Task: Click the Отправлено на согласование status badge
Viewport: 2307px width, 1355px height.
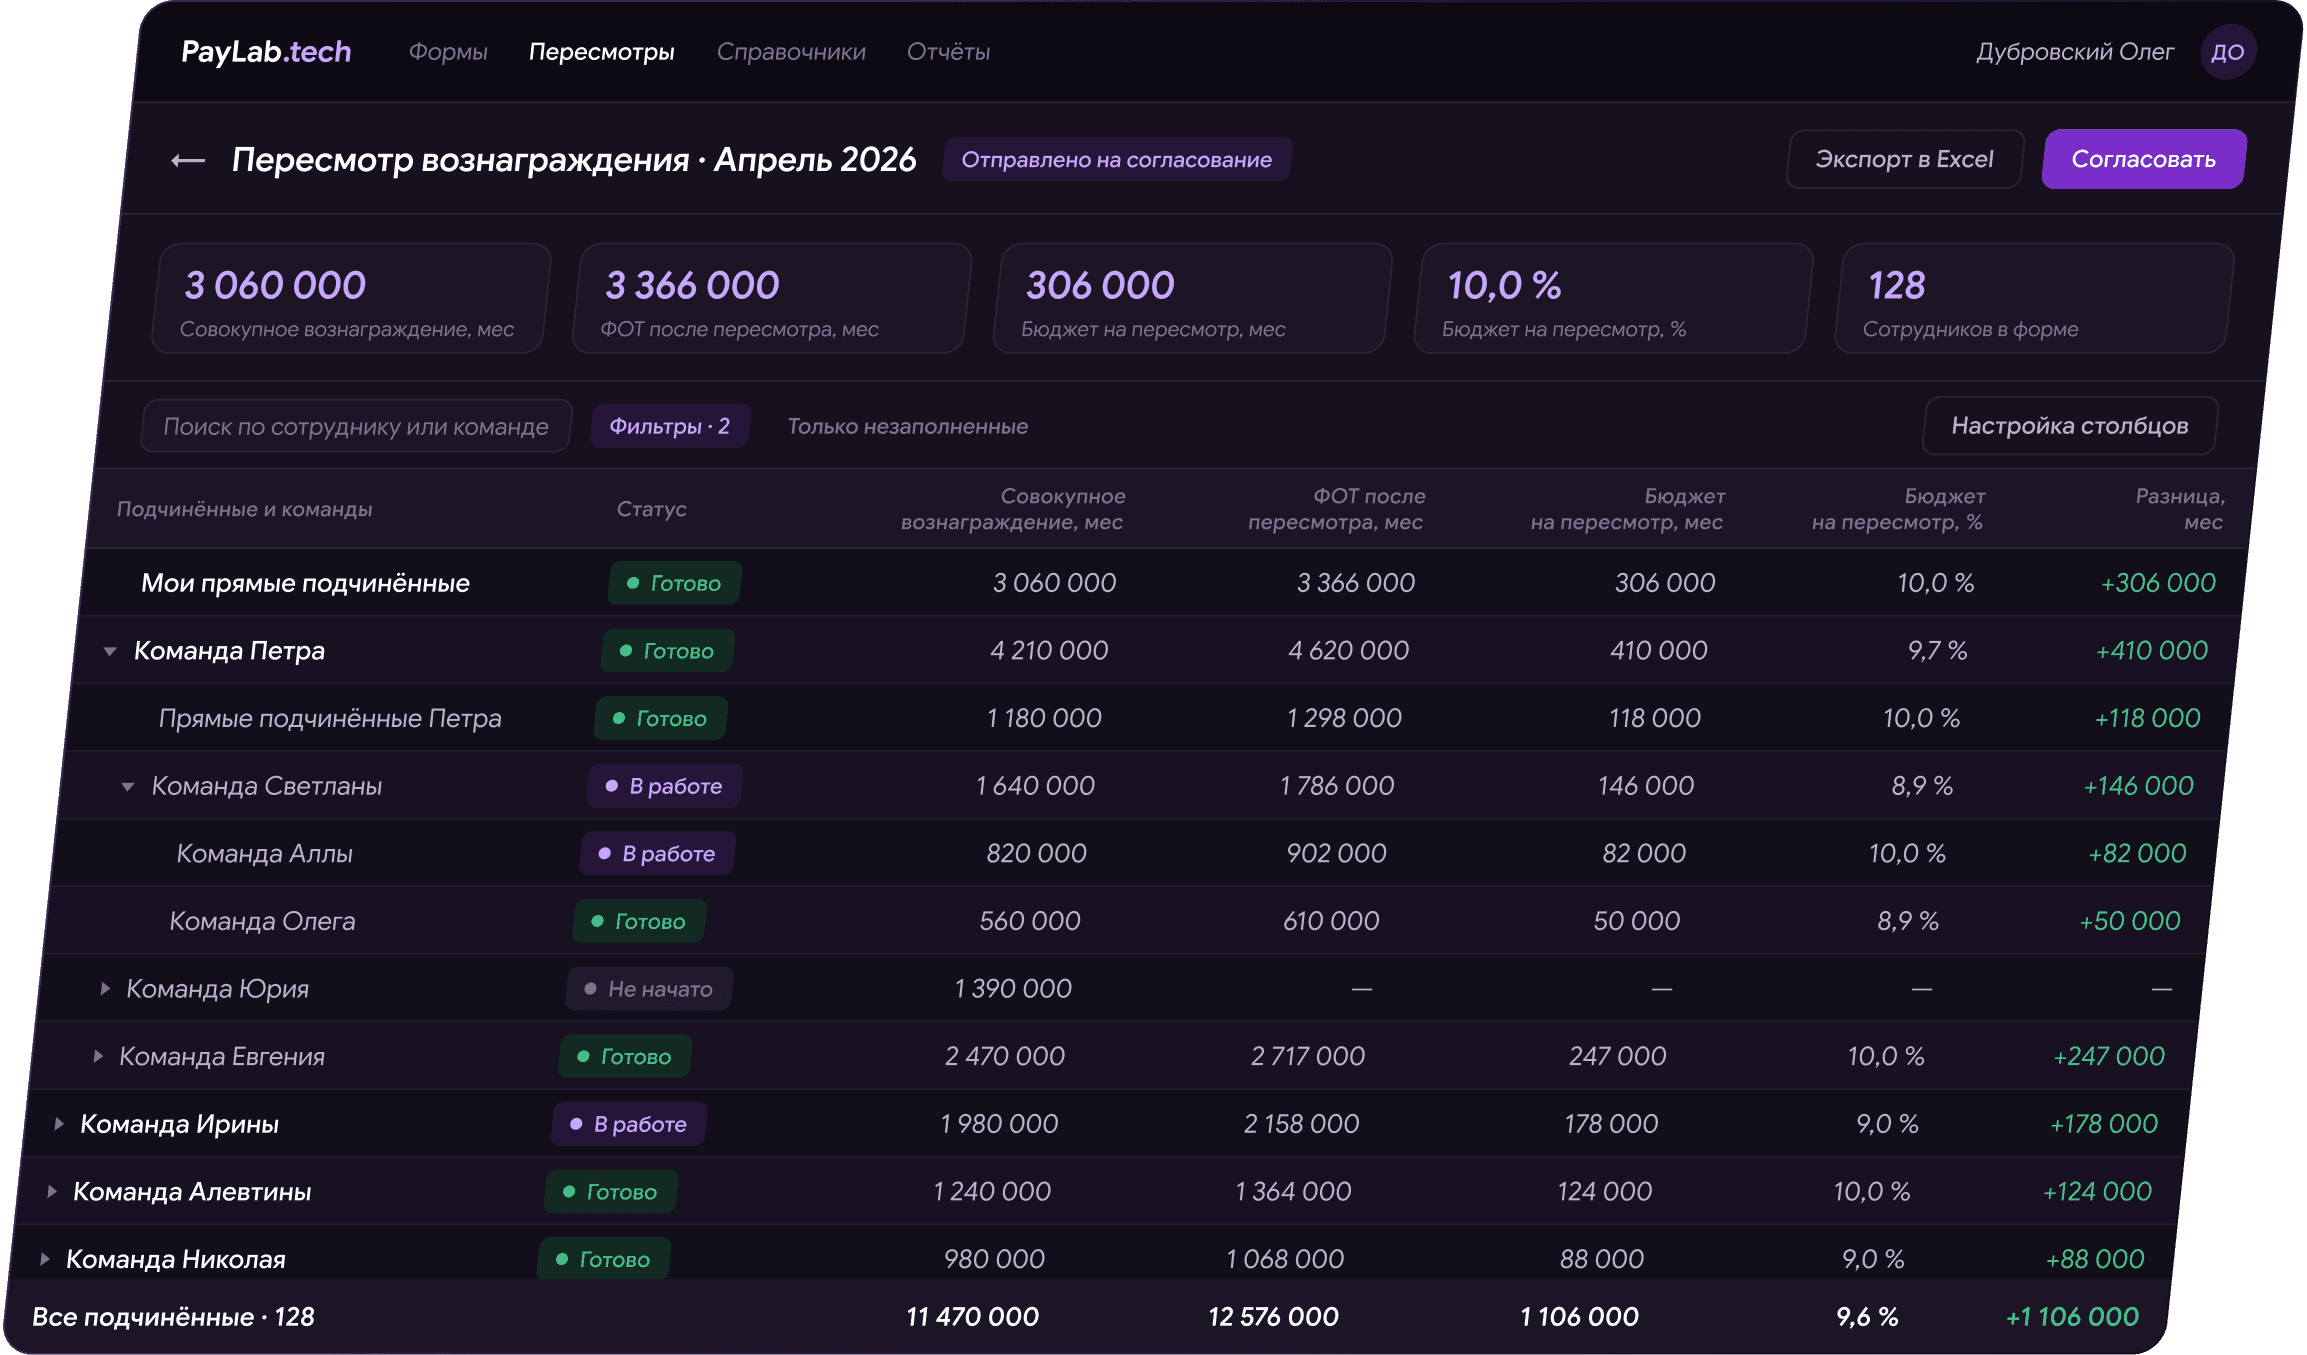Action: click(x=1116, y=160)
